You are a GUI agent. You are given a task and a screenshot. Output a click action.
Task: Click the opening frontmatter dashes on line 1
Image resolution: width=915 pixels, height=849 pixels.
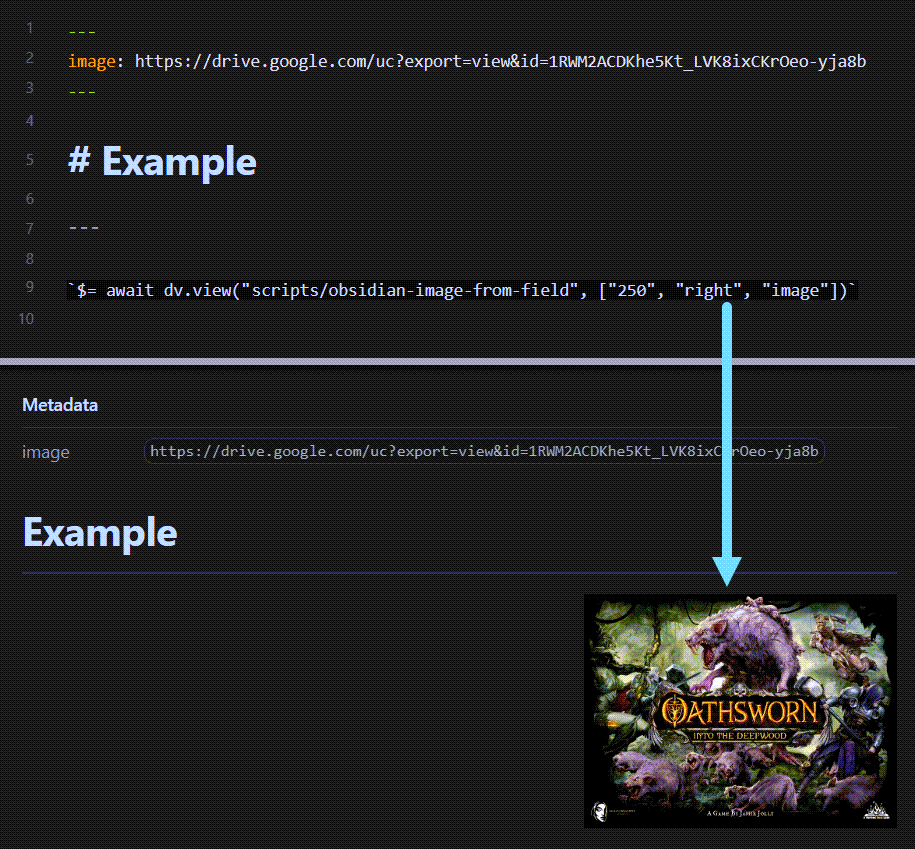82,32
